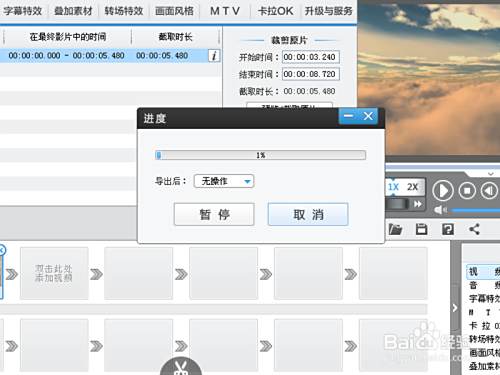This screenshot has height=375, width=500.
Task: Select 画面风格 in the right info list
Action: tap(484, 352)
